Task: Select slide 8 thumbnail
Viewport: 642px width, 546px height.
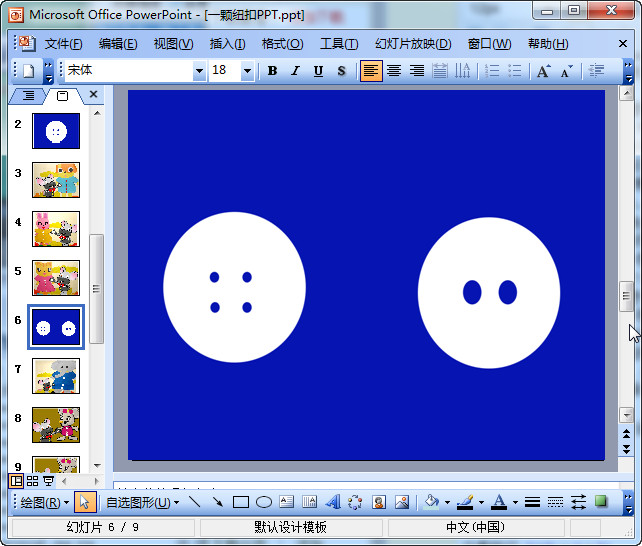Action: (x=56, y=425)
